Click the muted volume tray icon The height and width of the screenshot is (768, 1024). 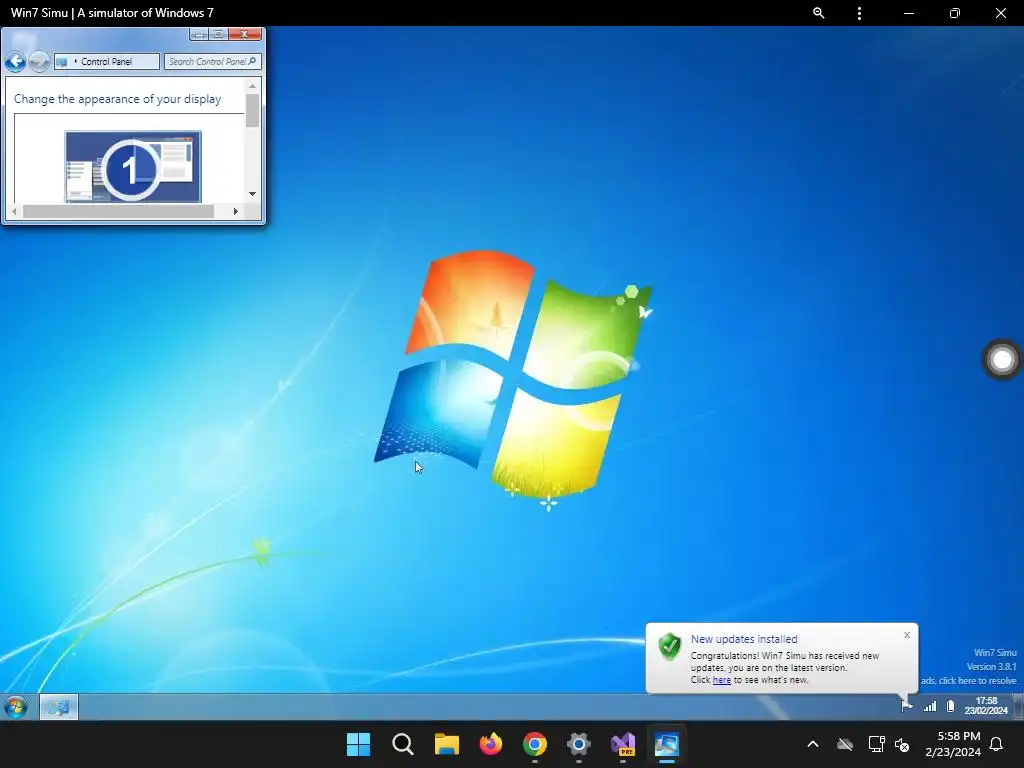pos(903,744)
